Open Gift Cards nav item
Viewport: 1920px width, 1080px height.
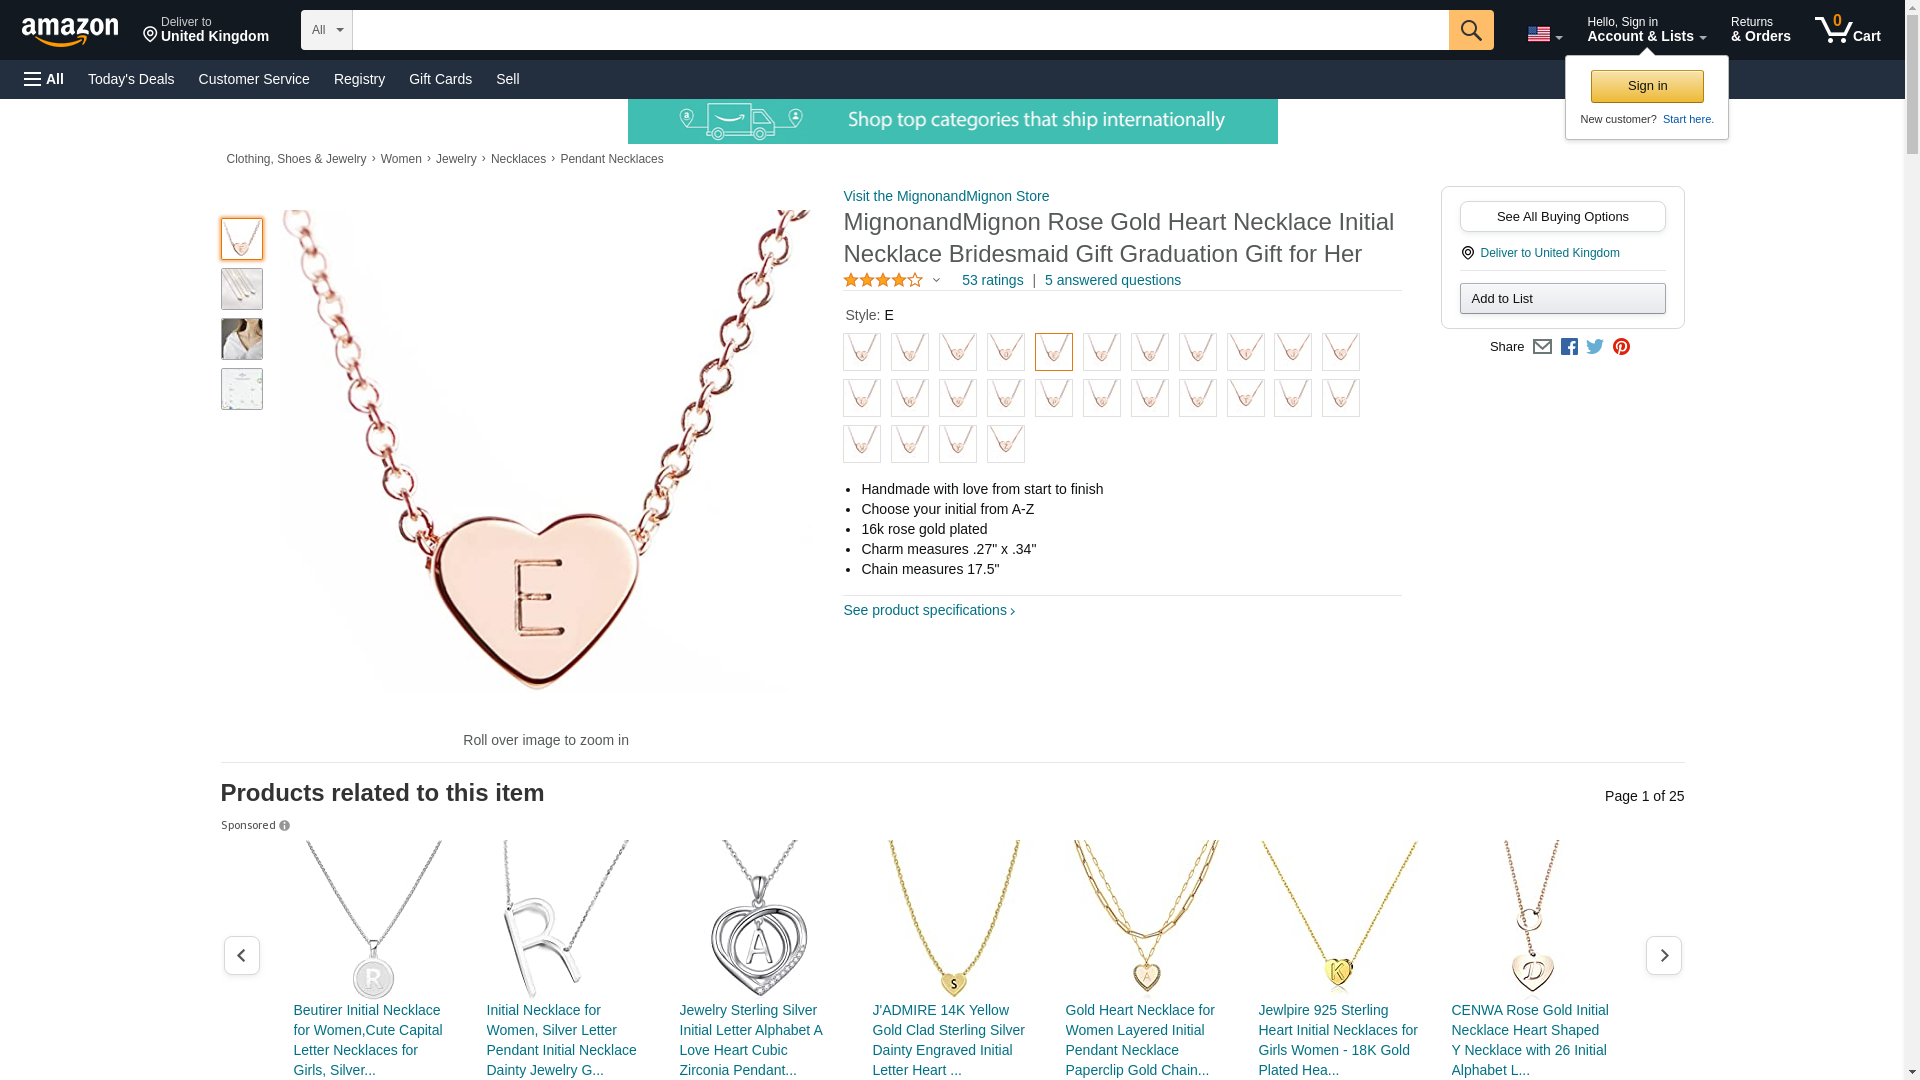point(440,79)
